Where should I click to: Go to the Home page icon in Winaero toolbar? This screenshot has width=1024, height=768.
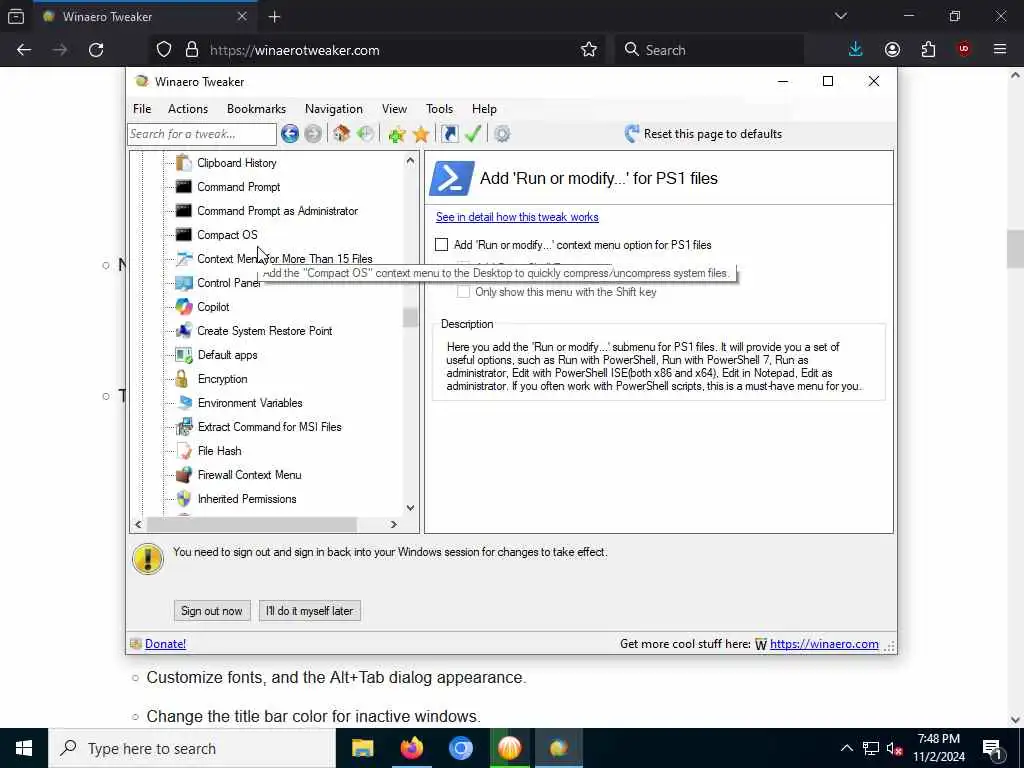(x=341, y=134)
